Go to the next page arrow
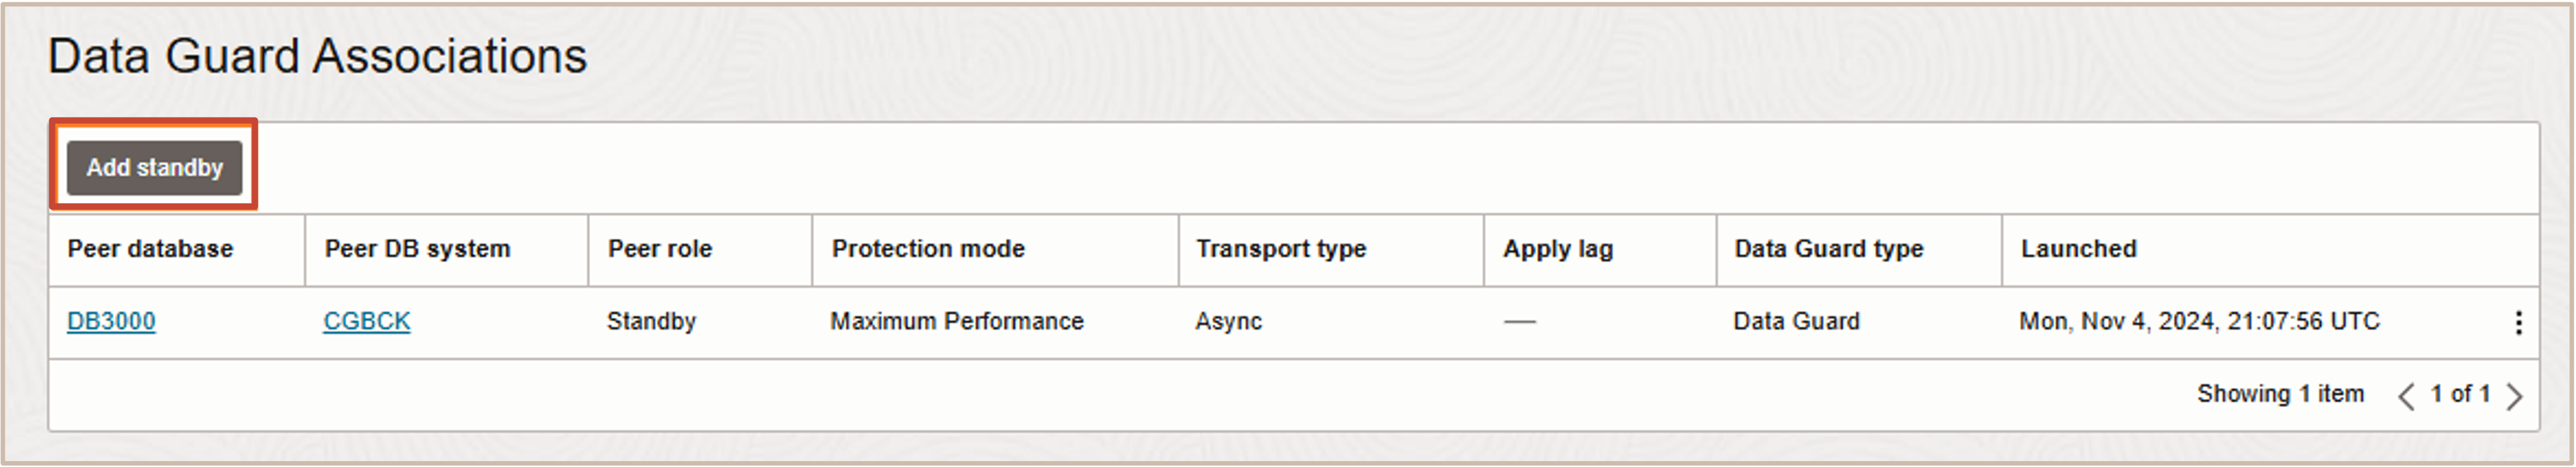The image size is (2576, 467). [2514, 396]
